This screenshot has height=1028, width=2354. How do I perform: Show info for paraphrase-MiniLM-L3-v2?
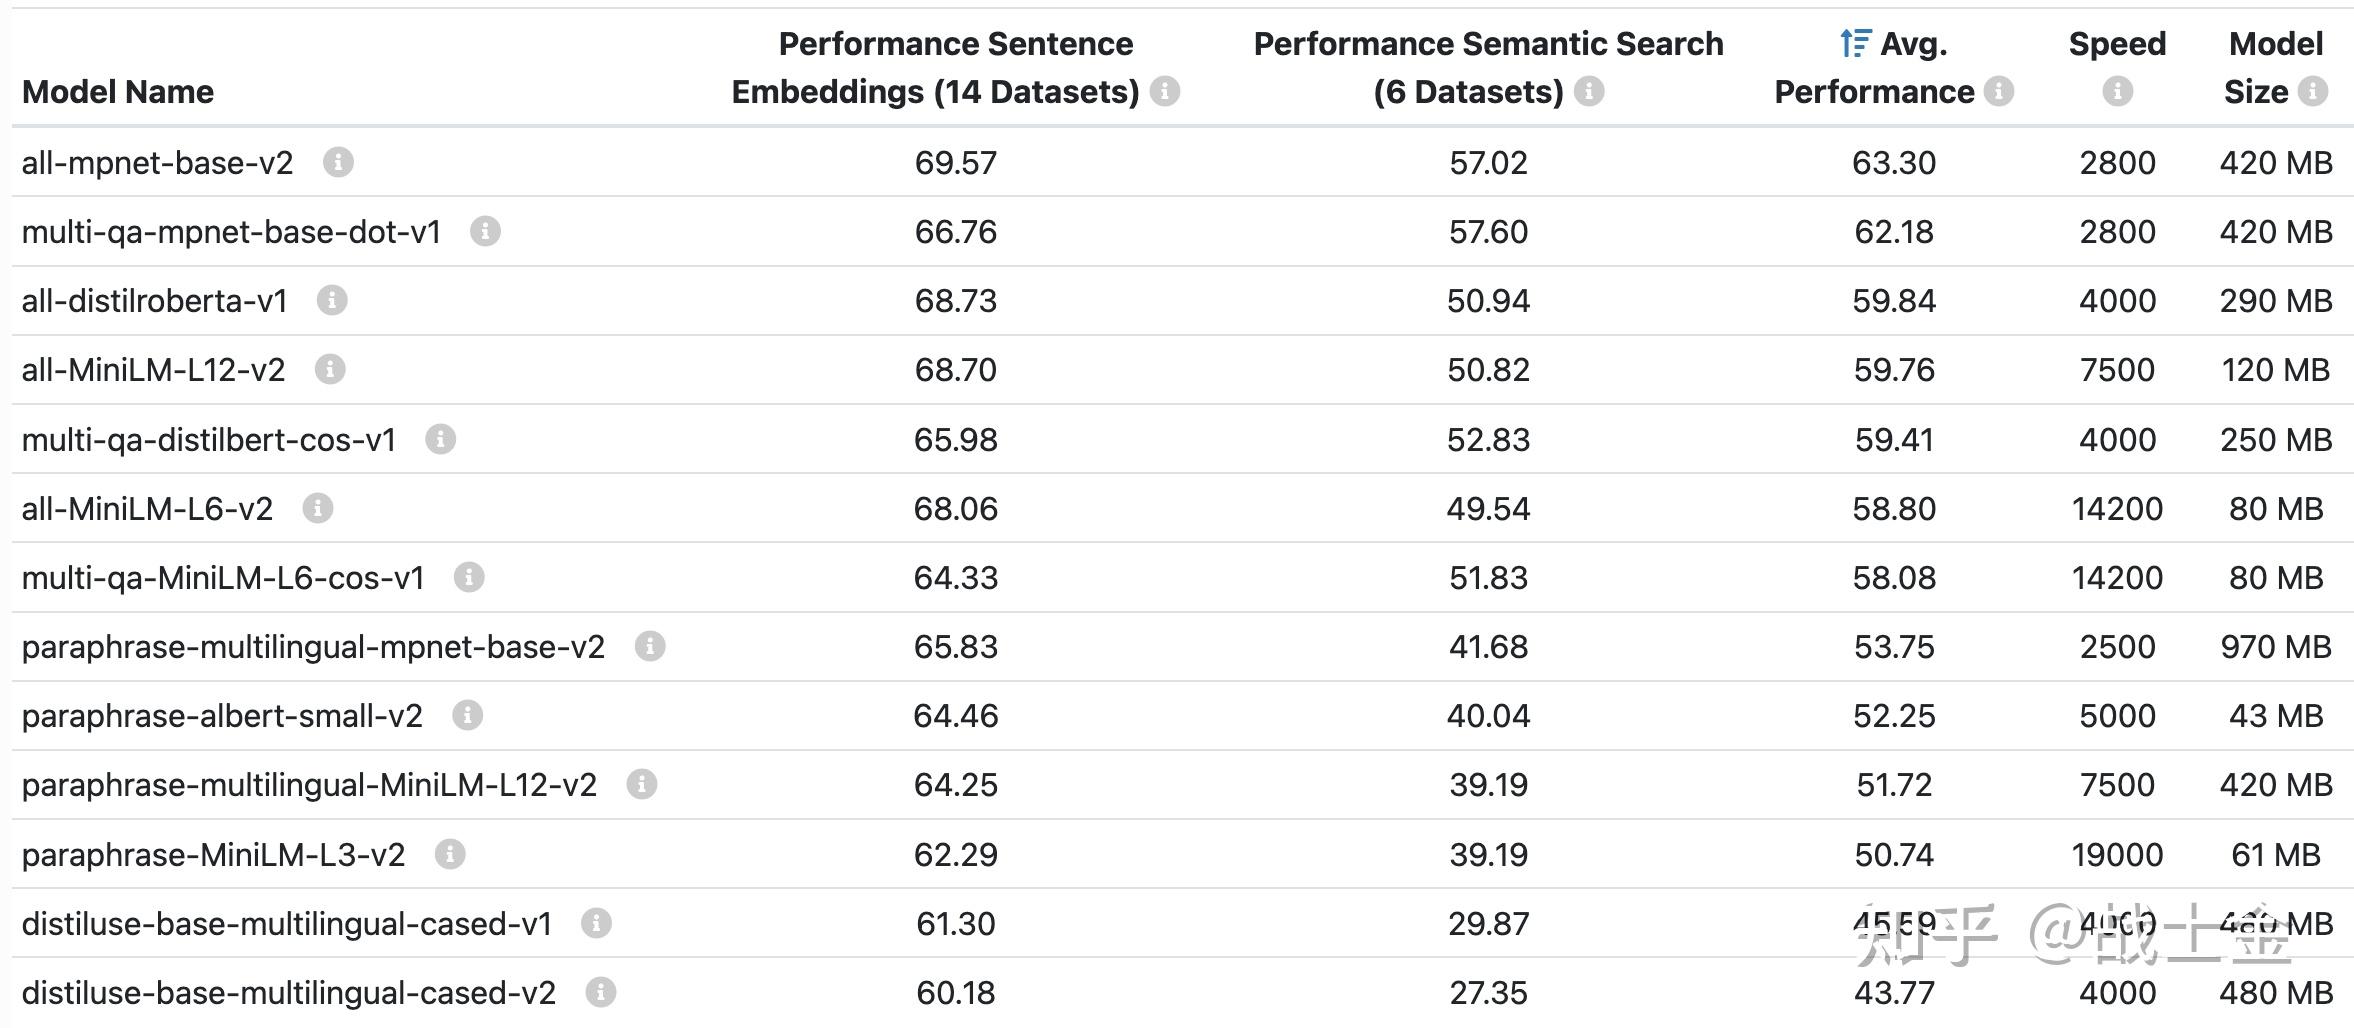450,854
